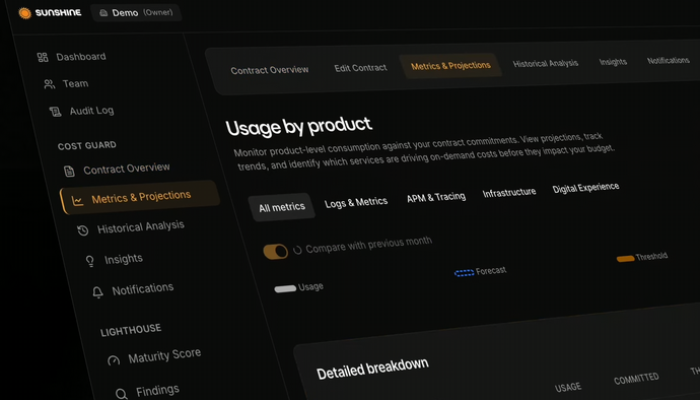Viewport: 700px width, 400px height.
Task: Click the Sunshine sun logo icon
Action: [x=25, y=13]
